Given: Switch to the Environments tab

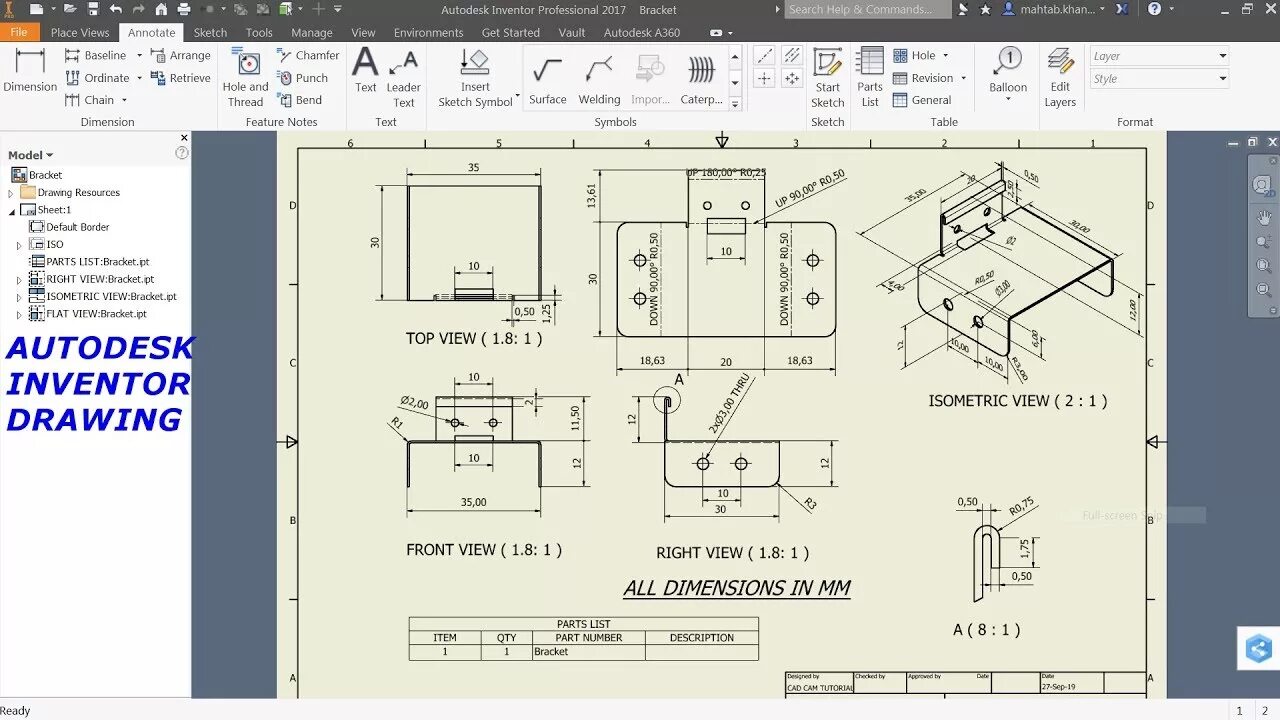Looking at the screenshot, I should click(428, 32).
